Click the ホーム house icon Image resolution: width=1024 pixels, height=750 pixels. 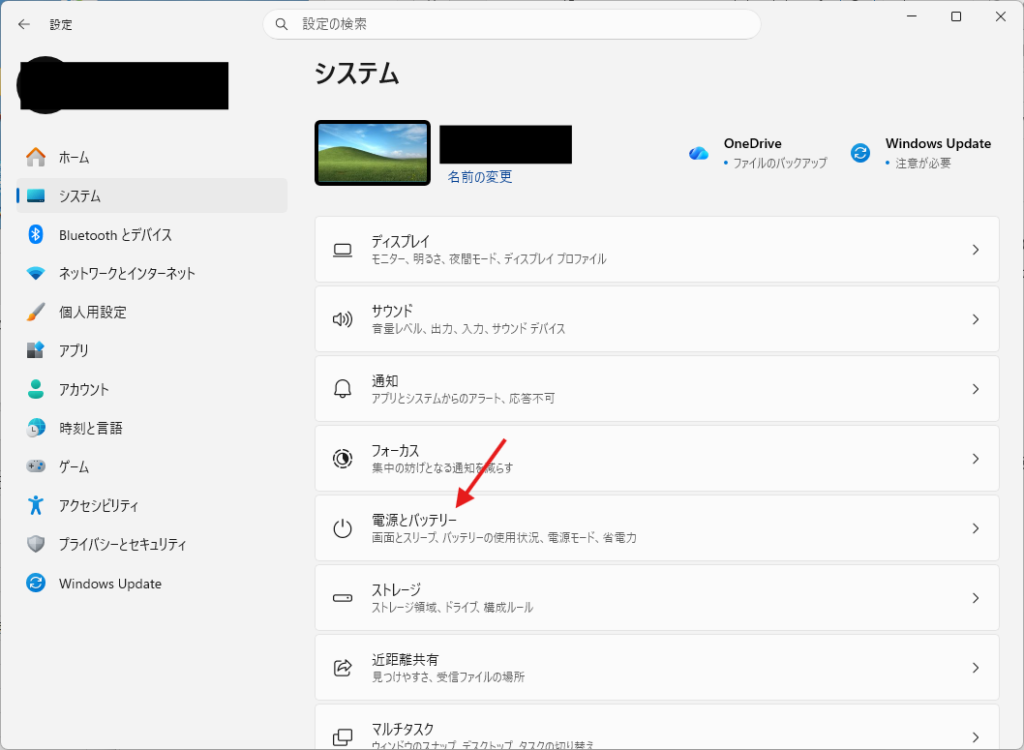pyautogui.click(x=36, y=157)
